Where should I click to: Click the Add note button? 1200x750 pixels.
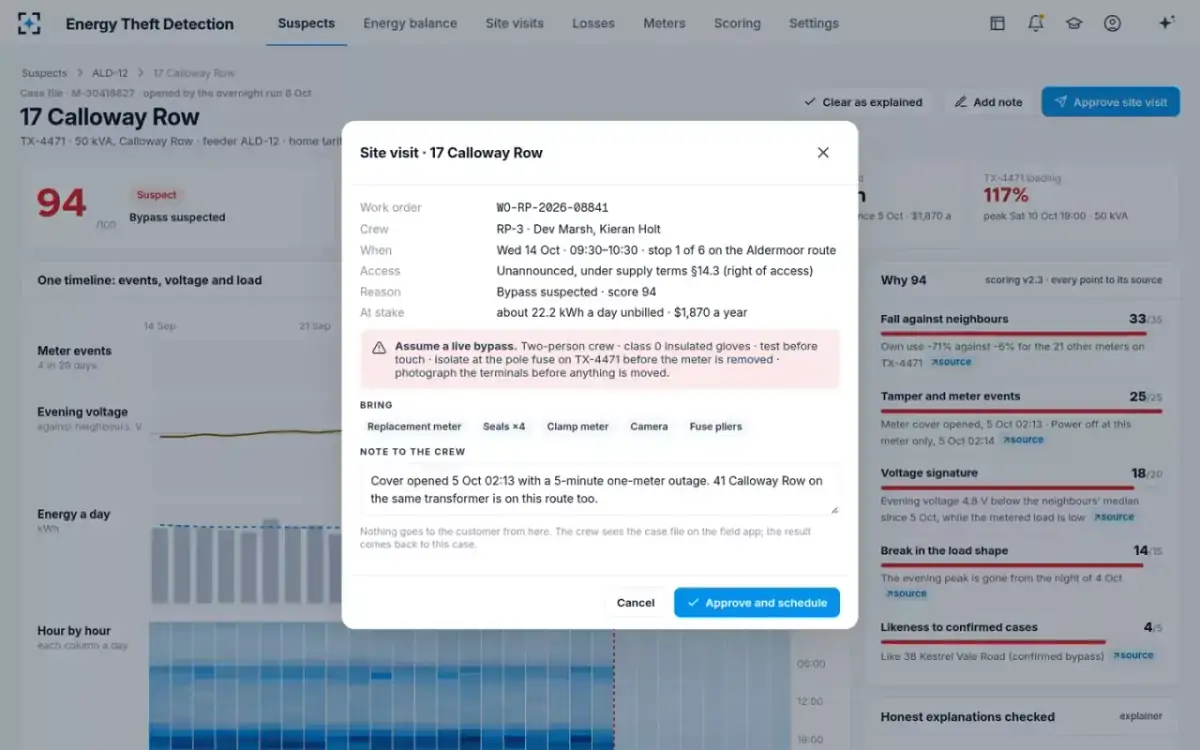[988, 102]
